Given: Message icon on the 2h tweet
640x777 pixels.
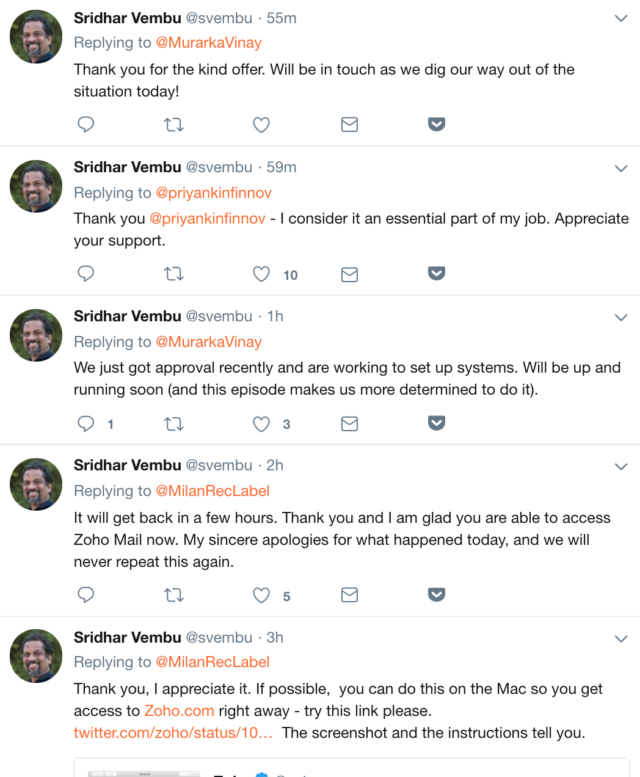Looking at the screenshot, I should tap(349, 595).
